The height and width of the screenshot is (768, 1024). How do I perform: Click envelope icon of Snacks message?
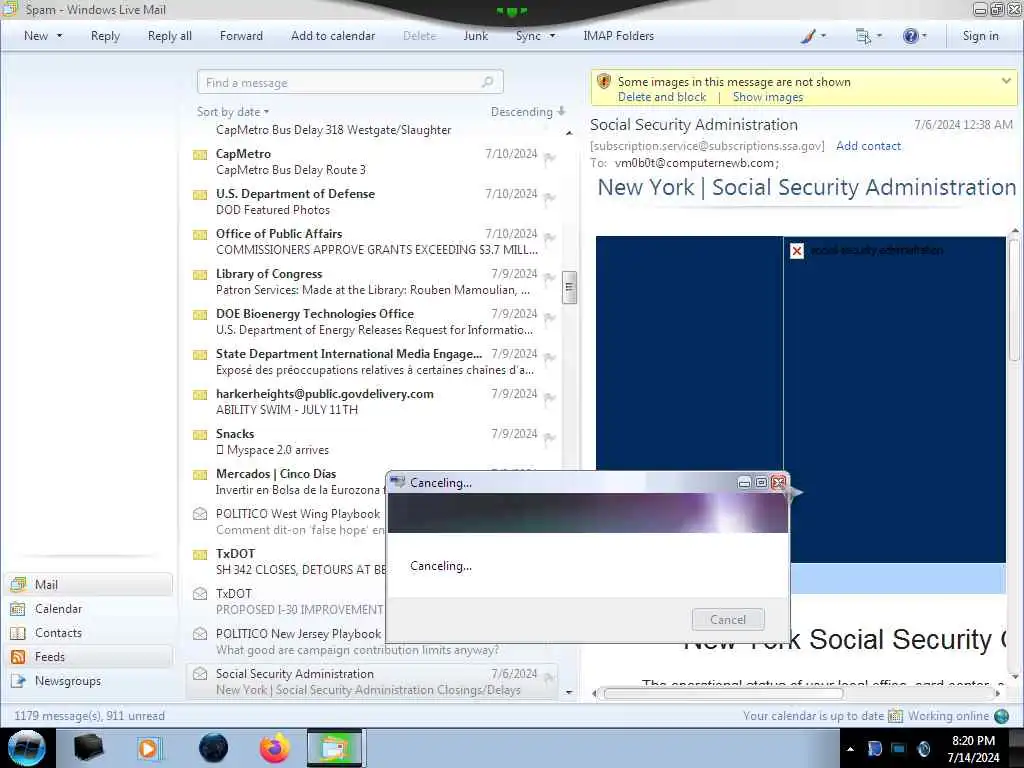[x=200, y=434]
